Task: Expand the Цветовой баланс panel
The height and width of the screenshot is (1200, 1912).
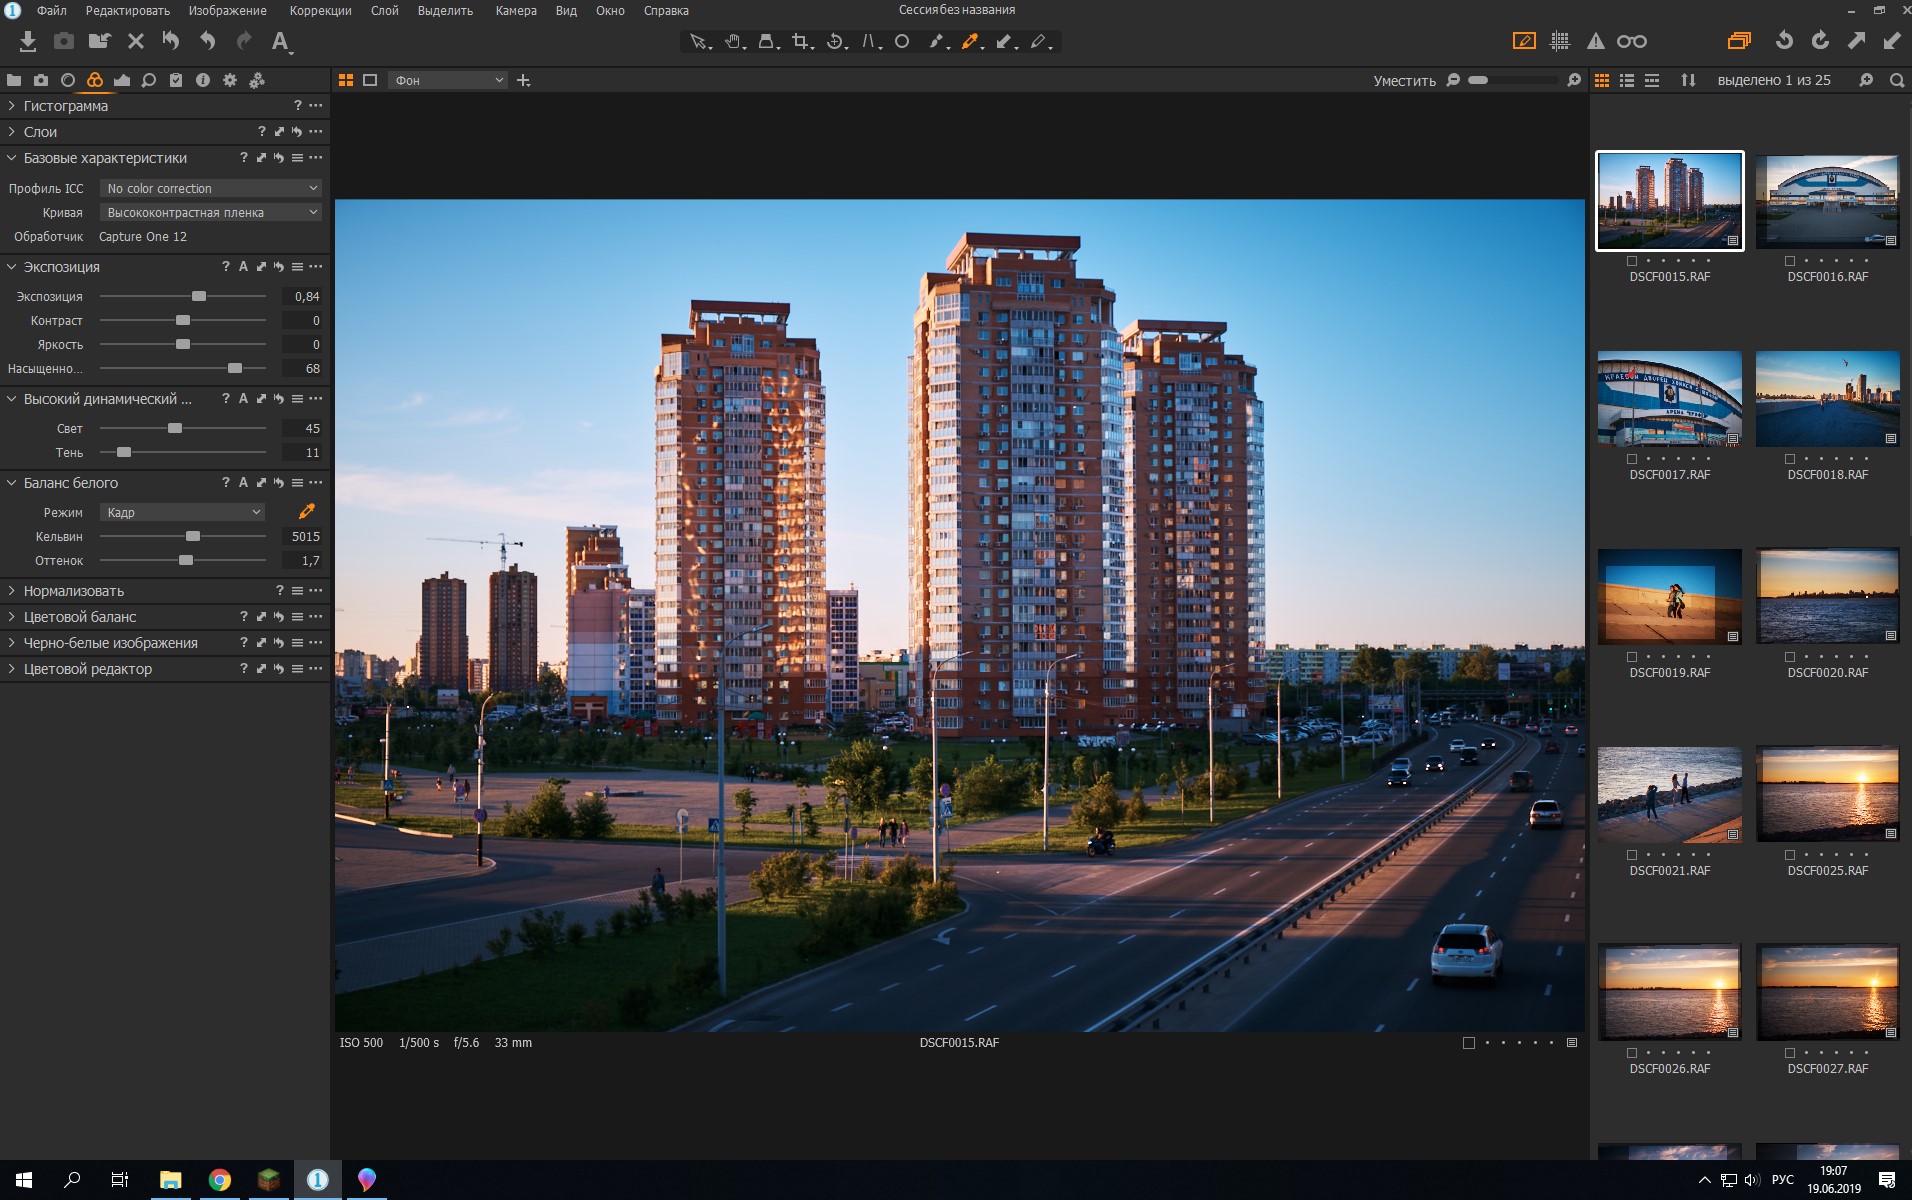Action: [x=12, y=617]
